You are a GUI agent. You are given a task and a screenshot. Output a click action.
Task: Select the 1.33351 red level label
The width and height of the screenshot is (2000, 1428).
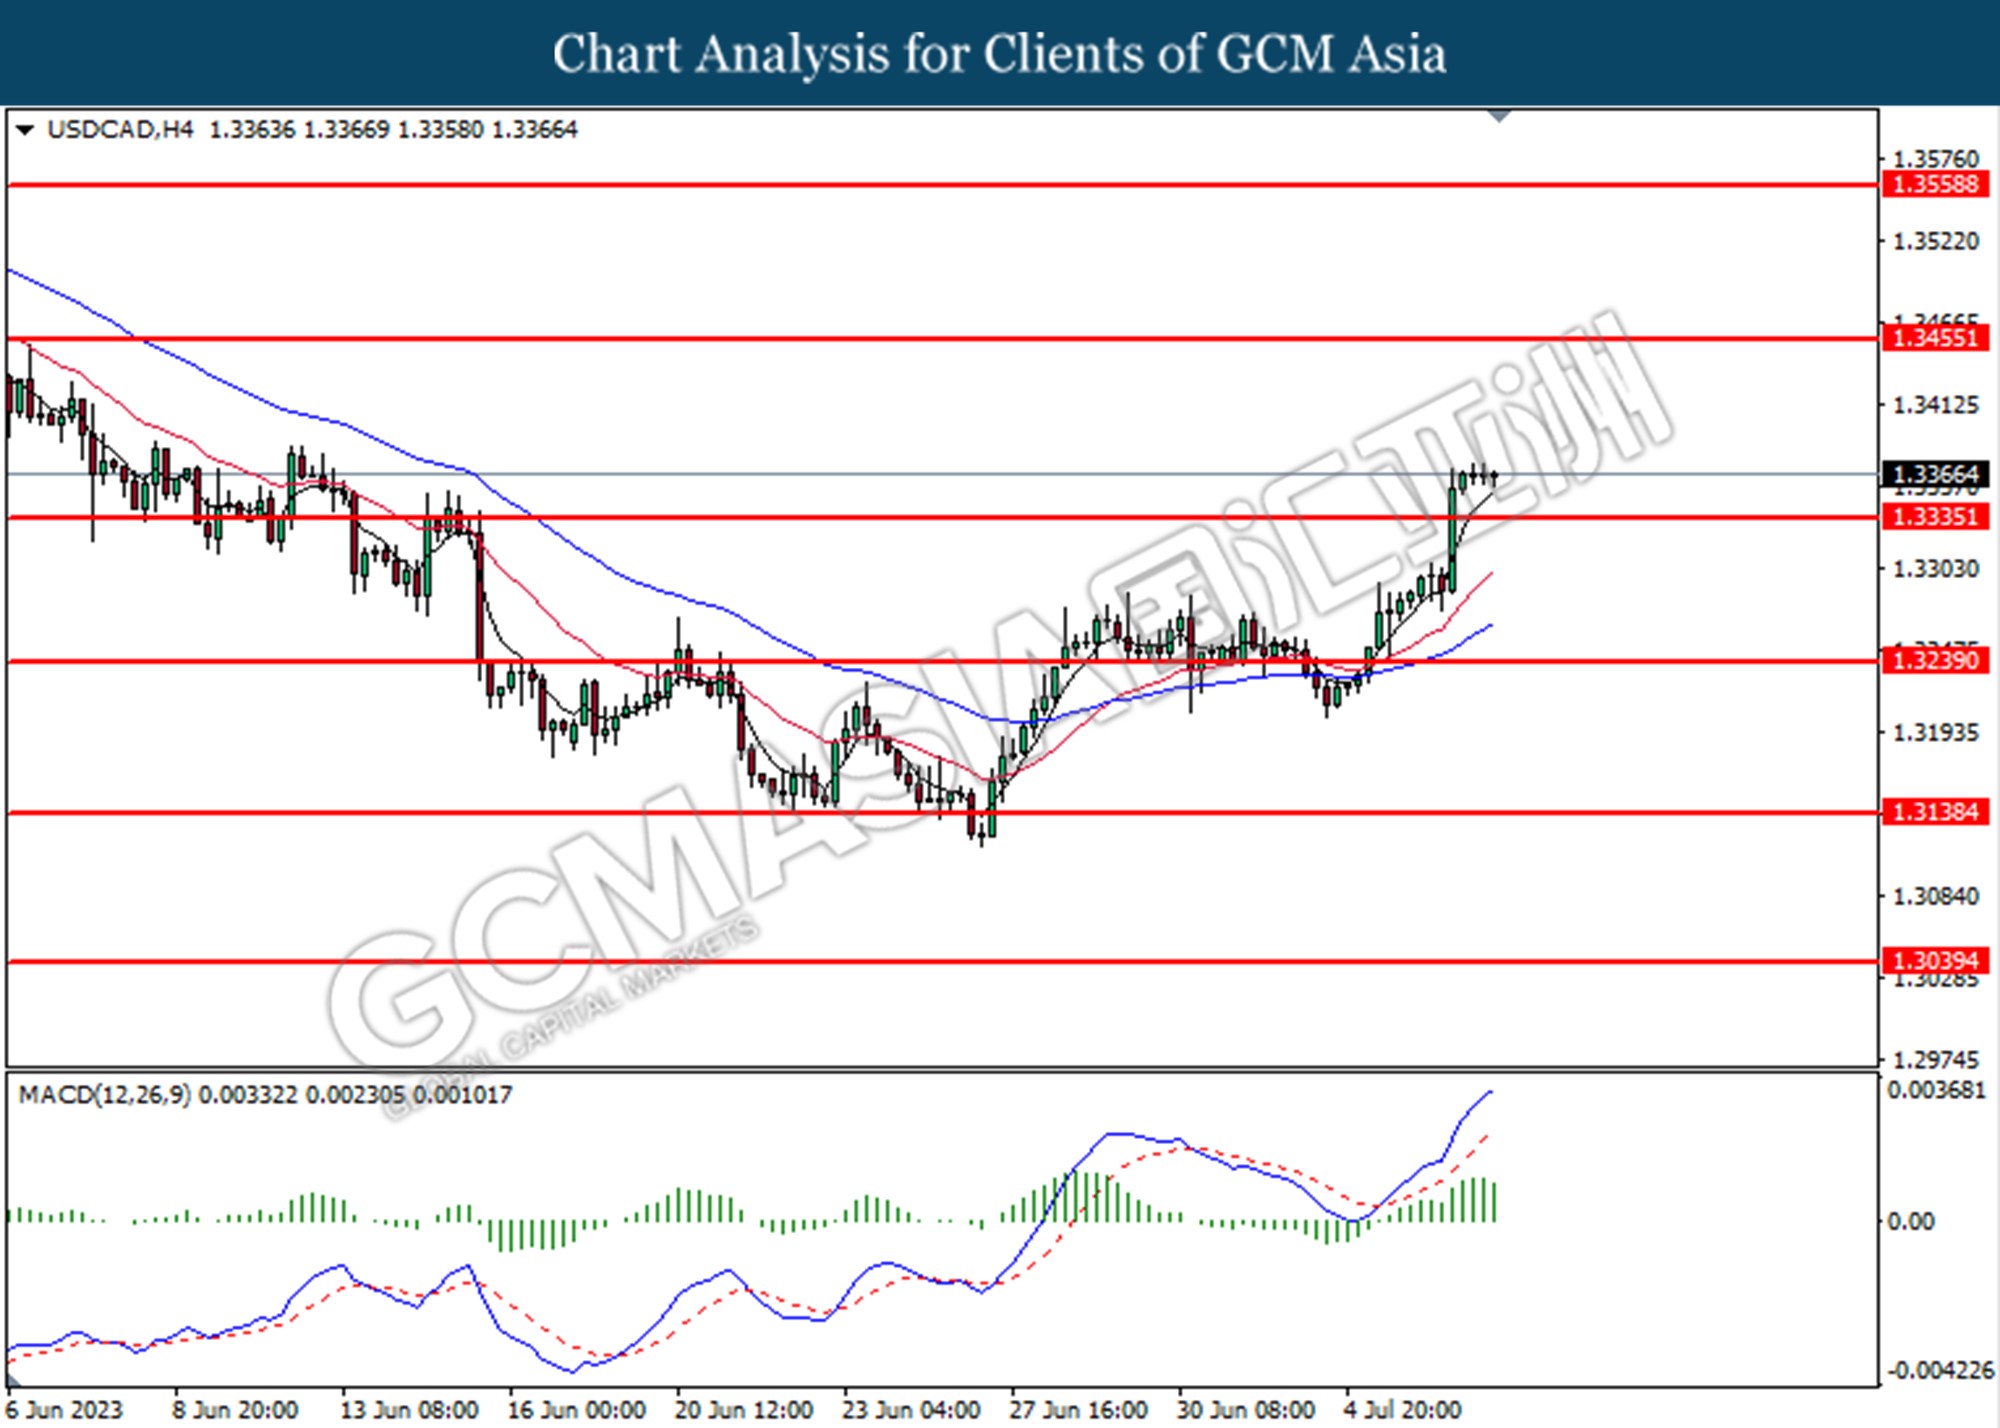click(x=1935, y=517)
